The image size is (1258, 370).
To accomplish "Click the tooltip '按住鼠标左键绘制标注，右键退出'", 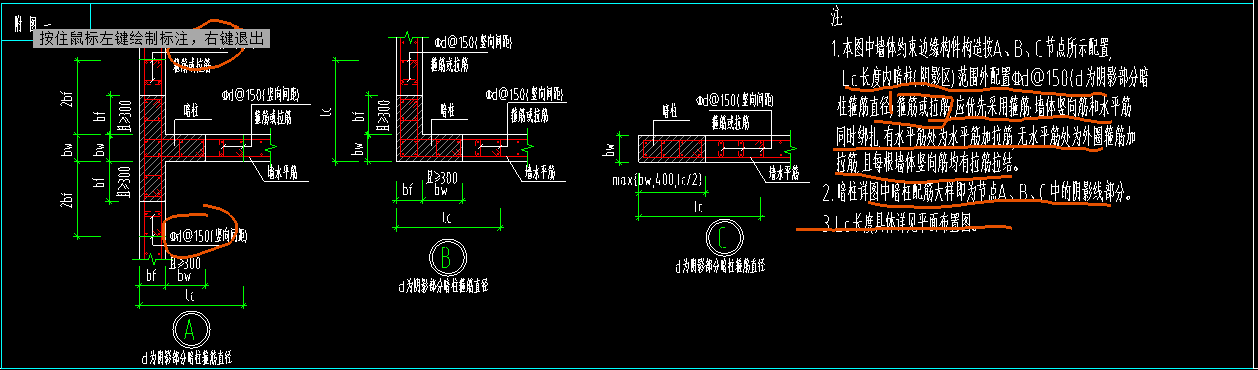I will pos(152,39).
